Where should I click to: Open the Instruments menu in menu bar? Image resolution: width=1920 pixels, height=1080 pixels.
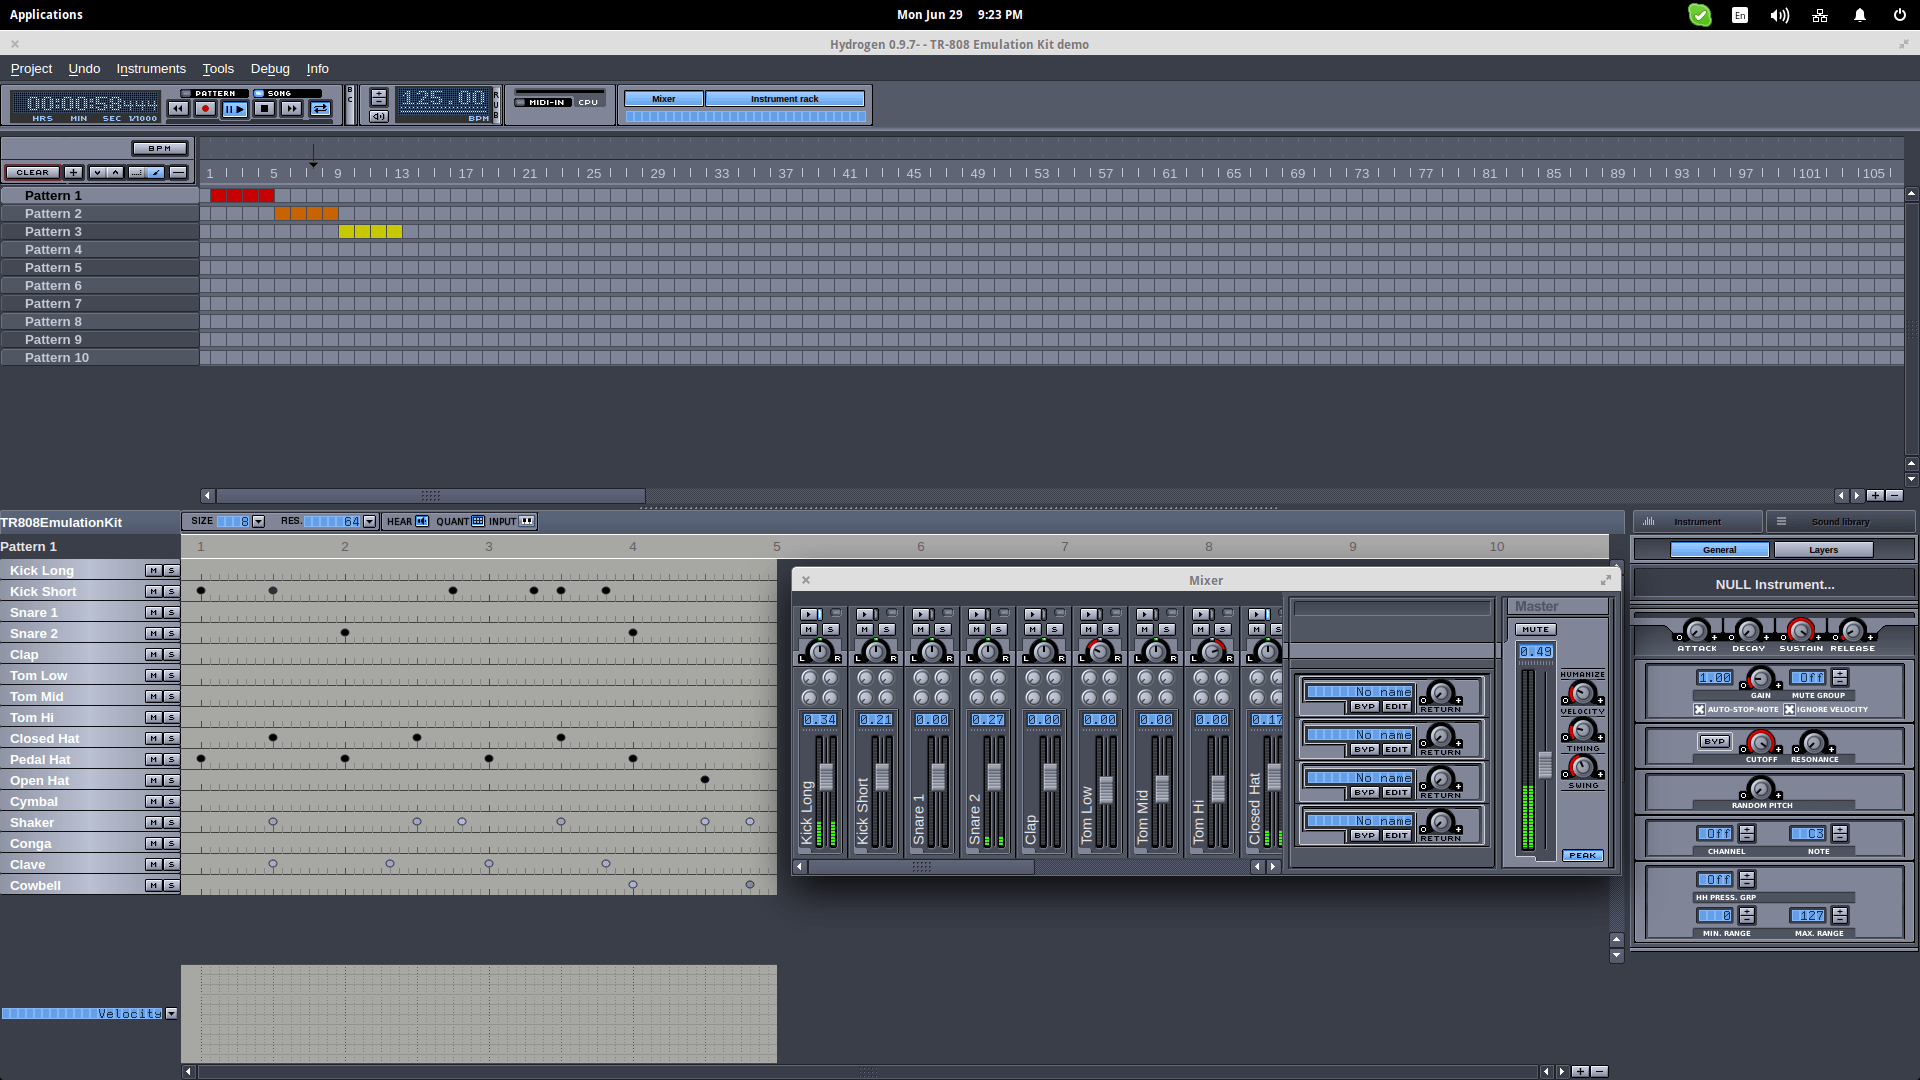click(150, 67)
